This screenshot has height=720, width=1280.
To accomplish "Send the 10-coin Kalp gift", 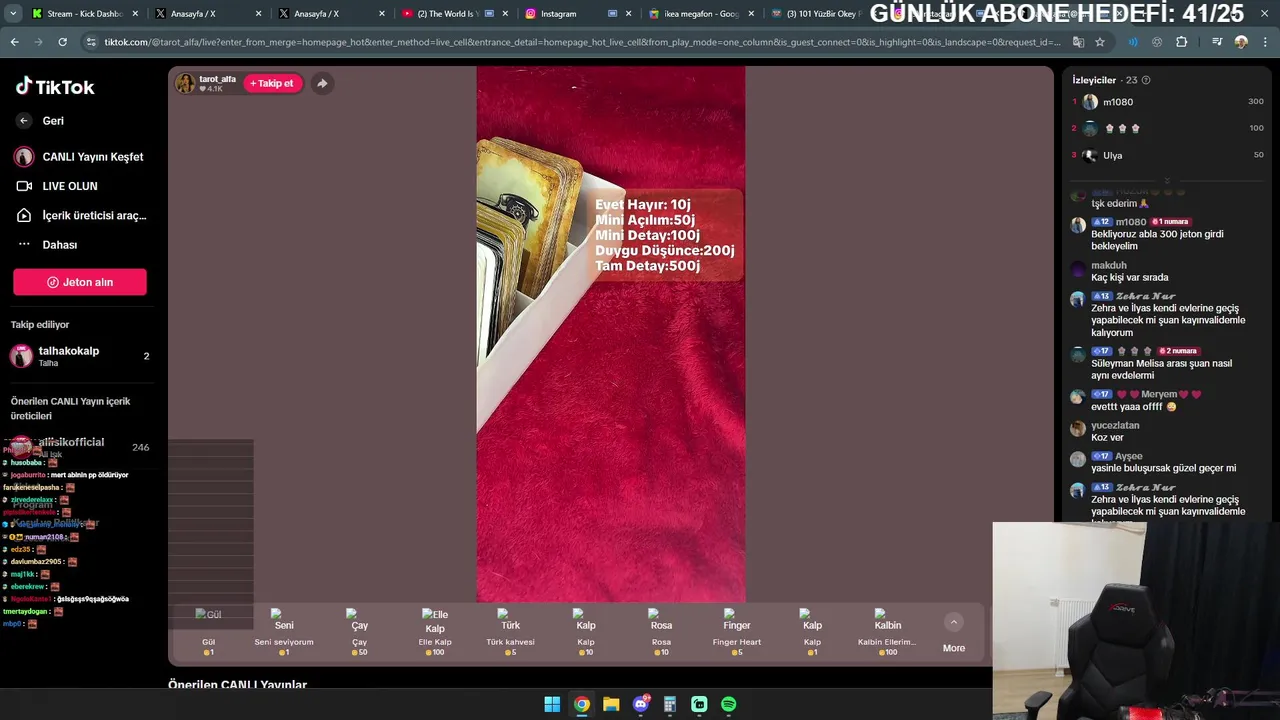I will [586, 631].
